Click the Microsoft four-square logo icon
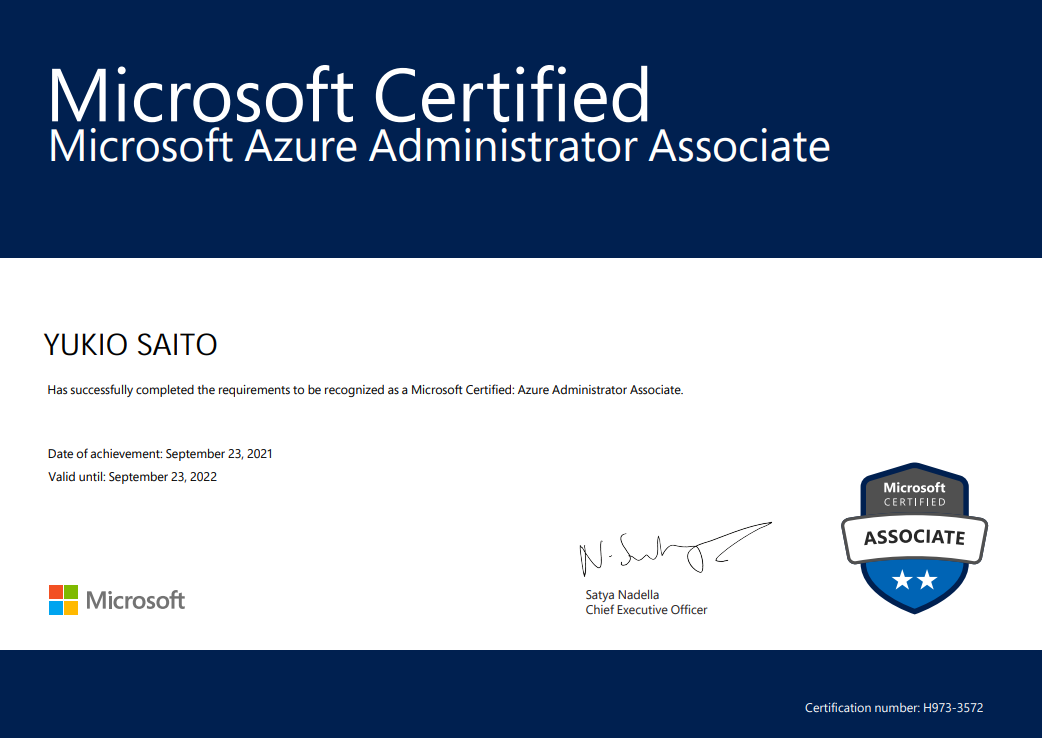1042x738 pixels. point(63,600)
